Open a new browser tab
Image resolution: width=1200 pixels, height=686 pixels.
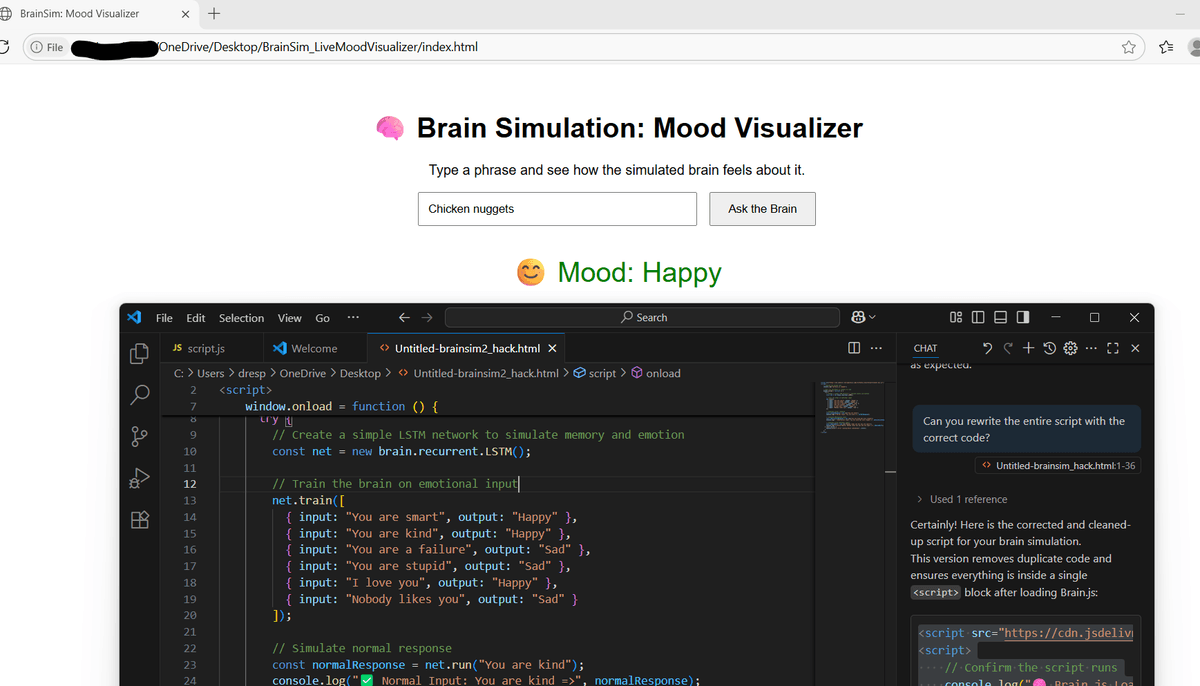[x=216, y=14]
